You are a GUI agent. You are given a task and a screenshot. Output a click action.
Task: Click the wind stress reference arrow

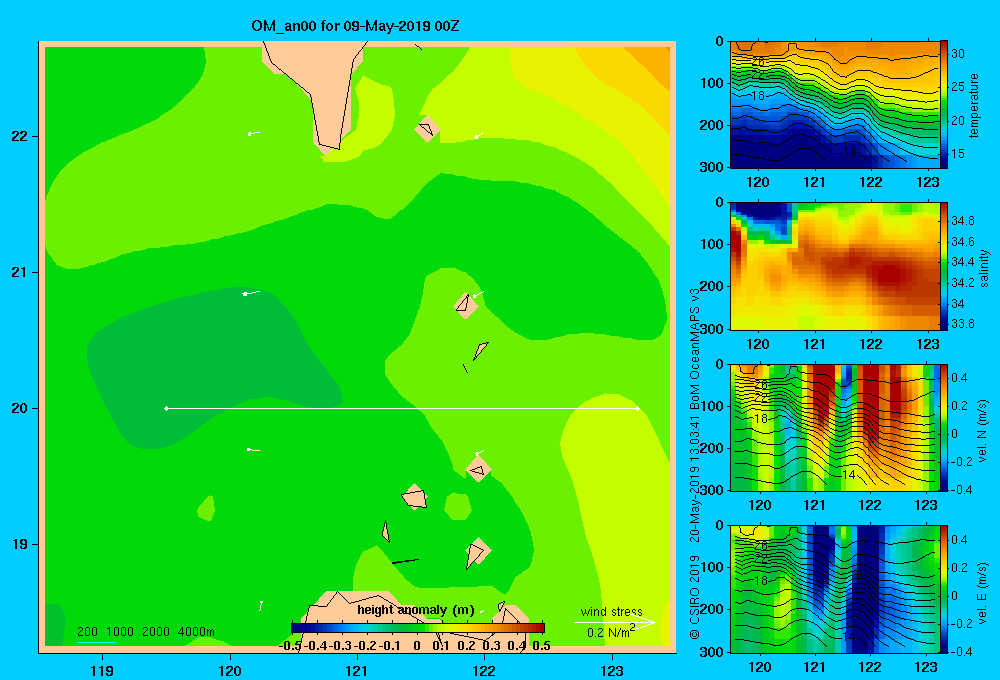pos(614,622)
